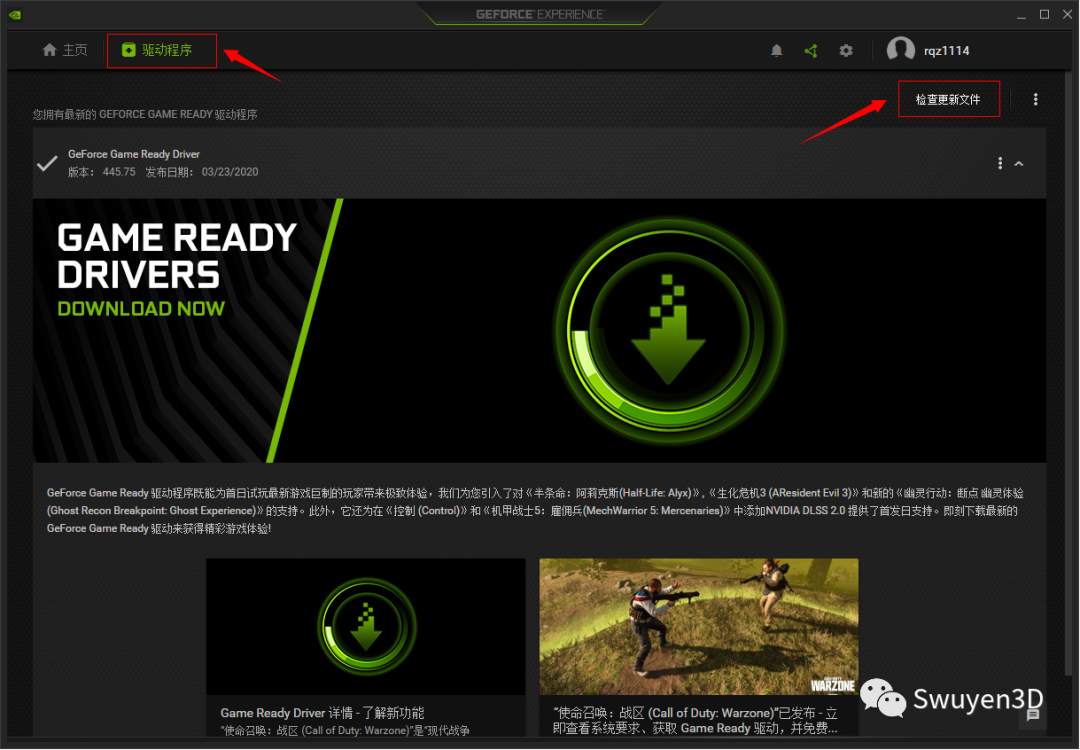Collapse the GeForce Game Ready Driver details
This screenshot has height=750, width=1080.
pyautogui.click(x=1019, y=164)
